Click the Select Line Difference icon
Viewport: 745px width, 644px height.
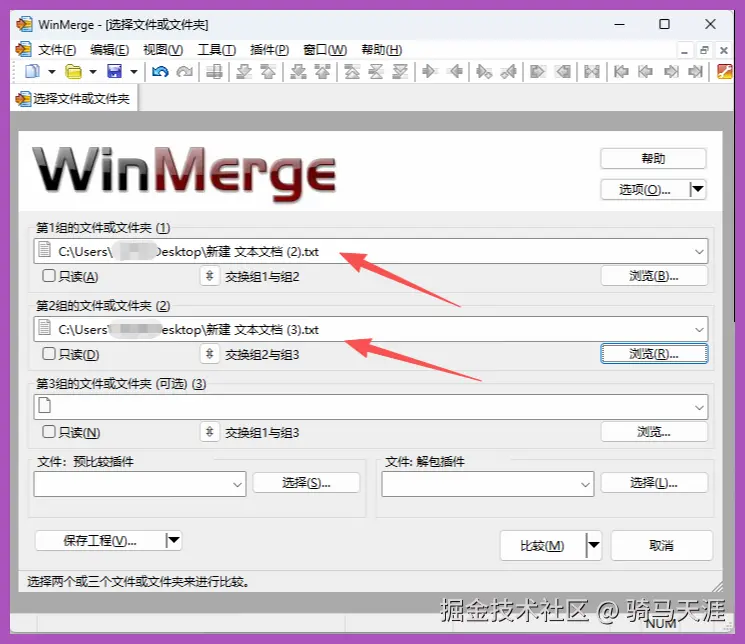coord(214,72)
